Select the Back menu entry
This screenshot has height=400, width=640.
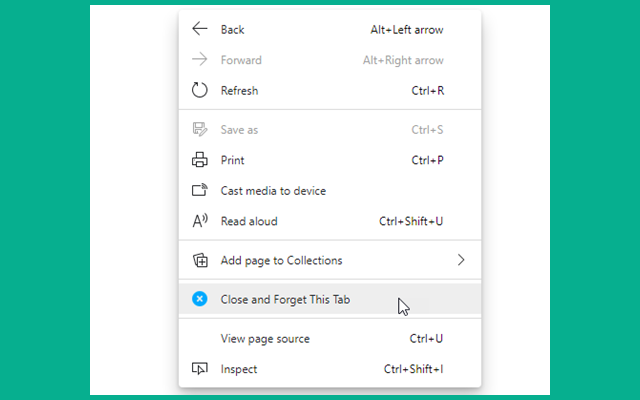(x=232, y=30)
